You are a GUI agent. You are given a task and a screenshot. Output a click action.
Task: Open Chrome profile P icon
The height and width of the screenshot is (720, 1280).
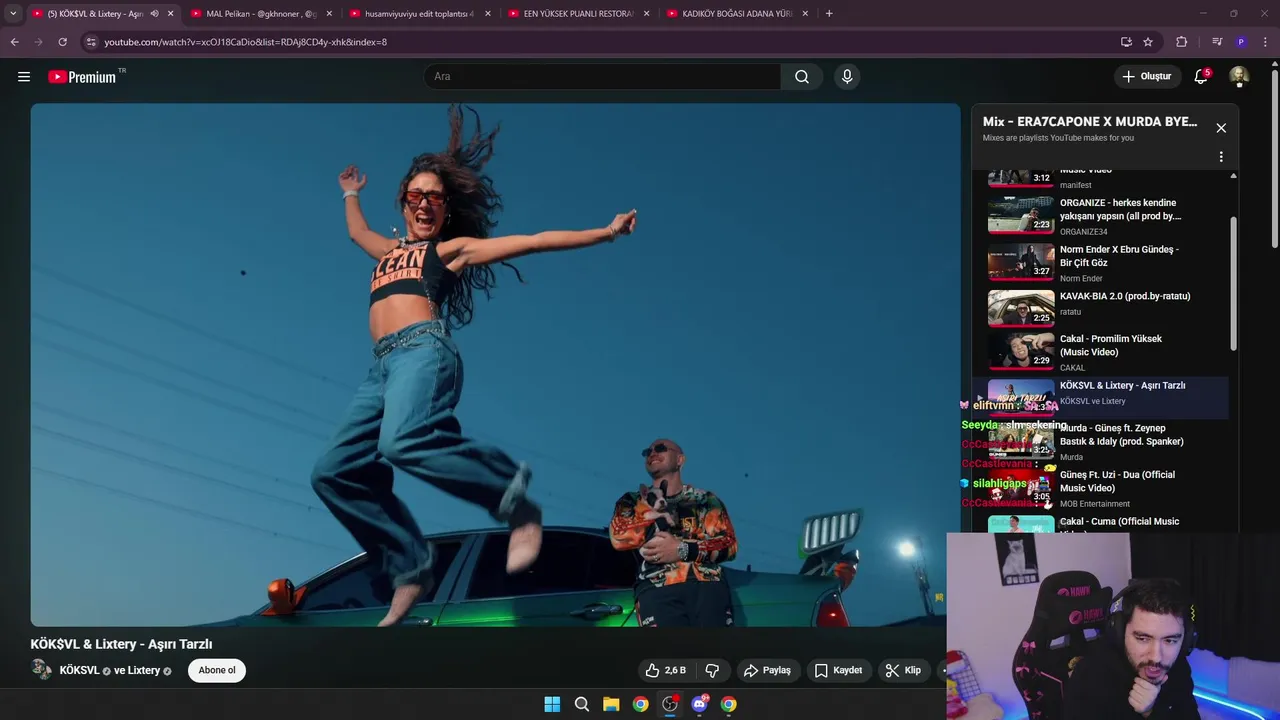(1241, 42)
